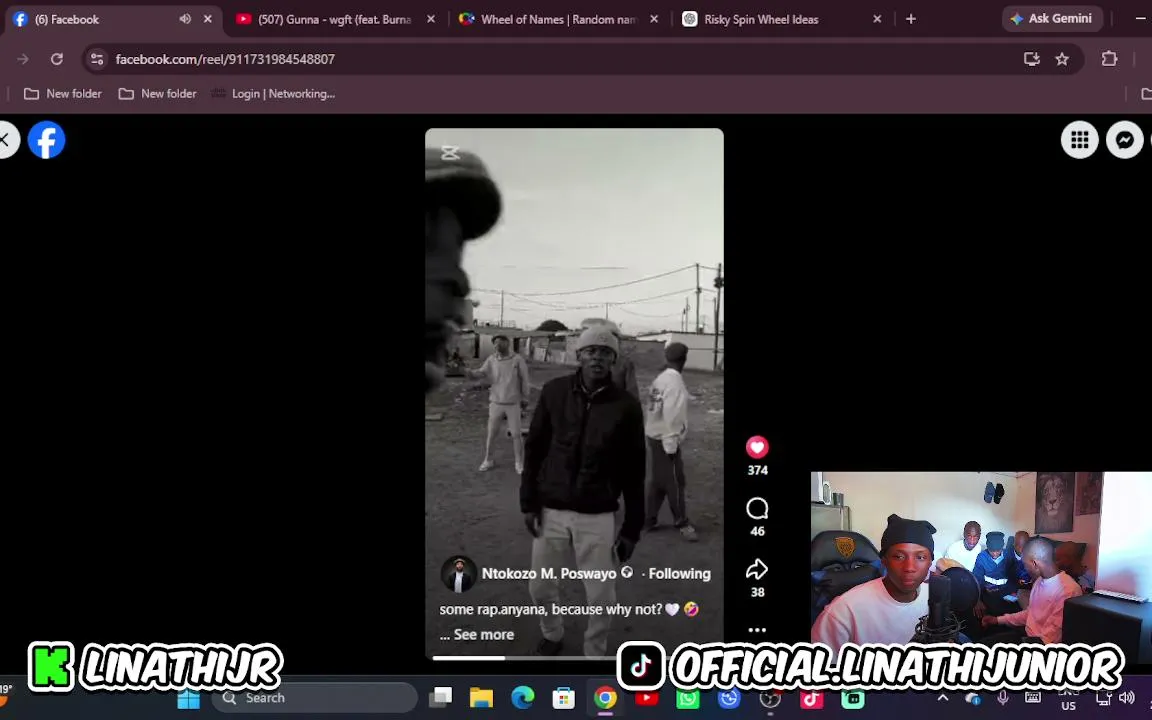The width and height of the screenshot is (1152, 720).
Task: Open the volume speaker tray icon
Action: coord(1126,697)
